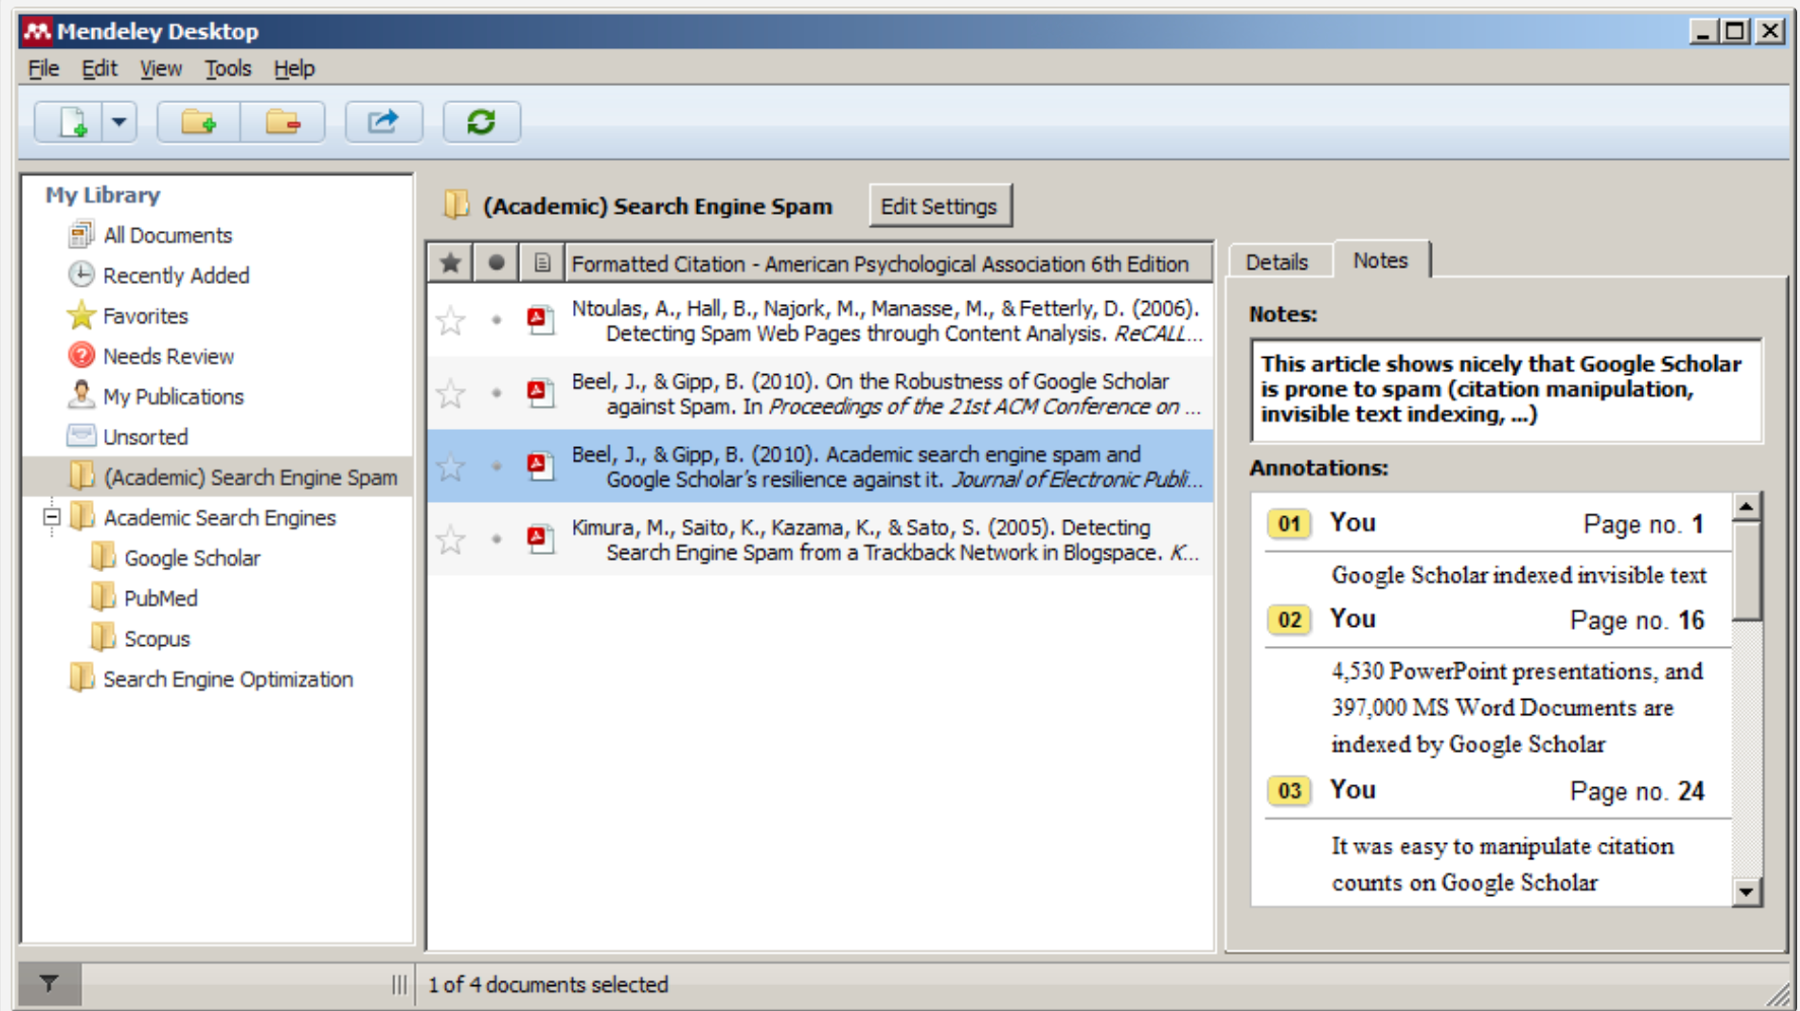The height and width of the screenshot is (1011, 1800).
Task: Click the My Publications person icon
Action: click(81, 395)
